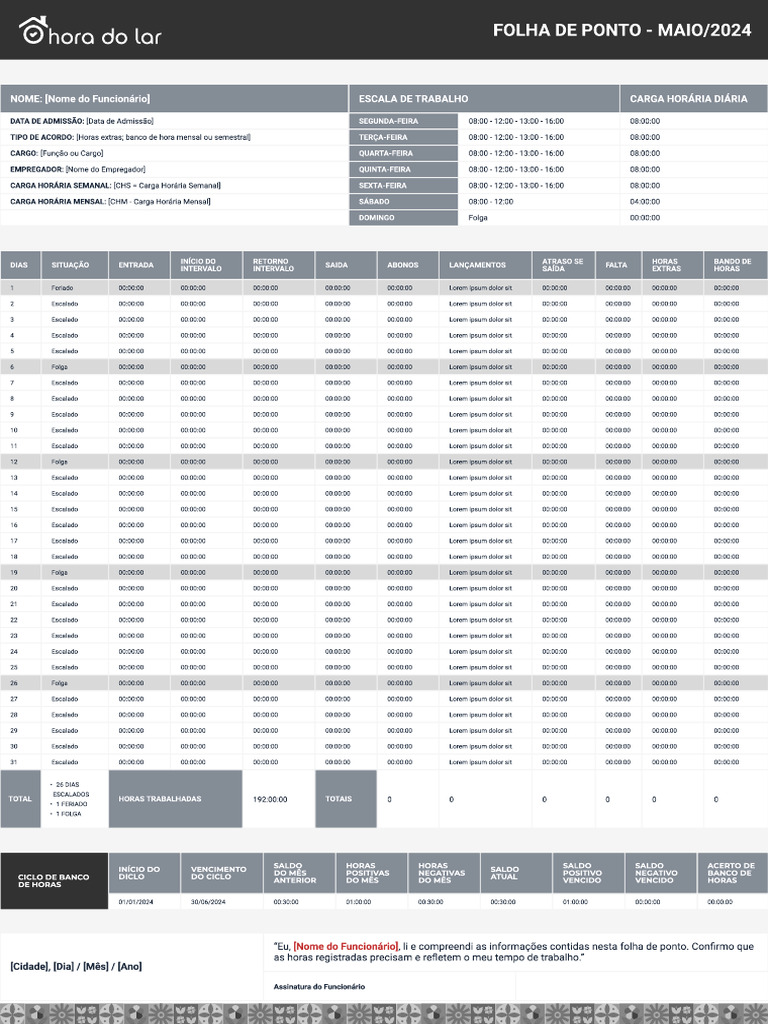
Task: Select the LANÇAMENTOS column header
Action: 485,265
